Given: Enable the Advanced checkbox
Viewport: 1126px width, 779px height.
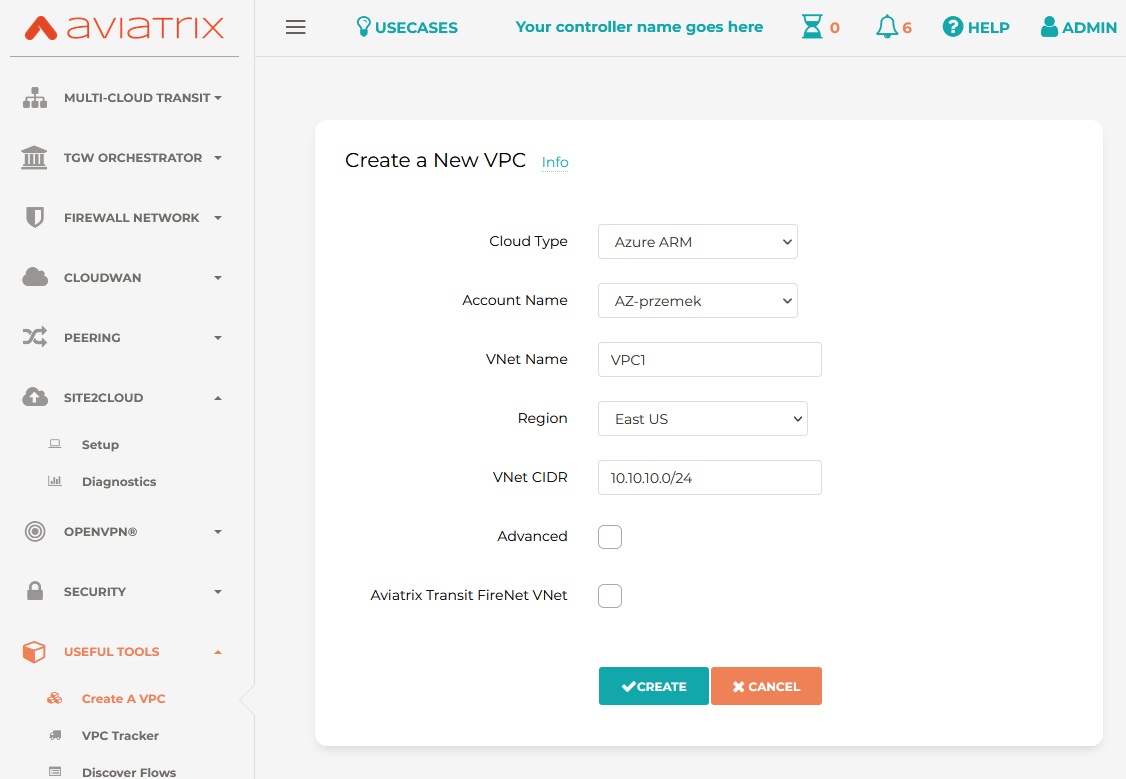Looking at the screenshot, I should 610,536.
